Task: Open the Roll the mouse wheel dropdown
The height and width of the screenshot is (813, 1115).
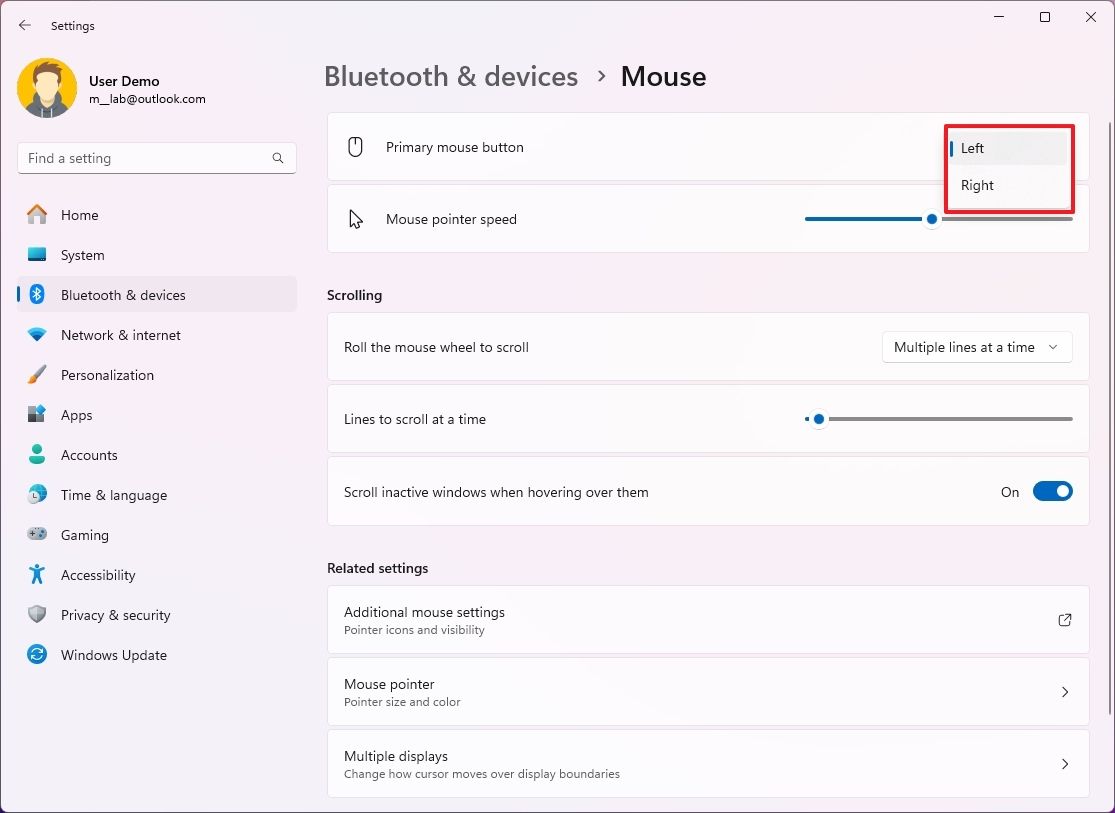Action: 976,347
